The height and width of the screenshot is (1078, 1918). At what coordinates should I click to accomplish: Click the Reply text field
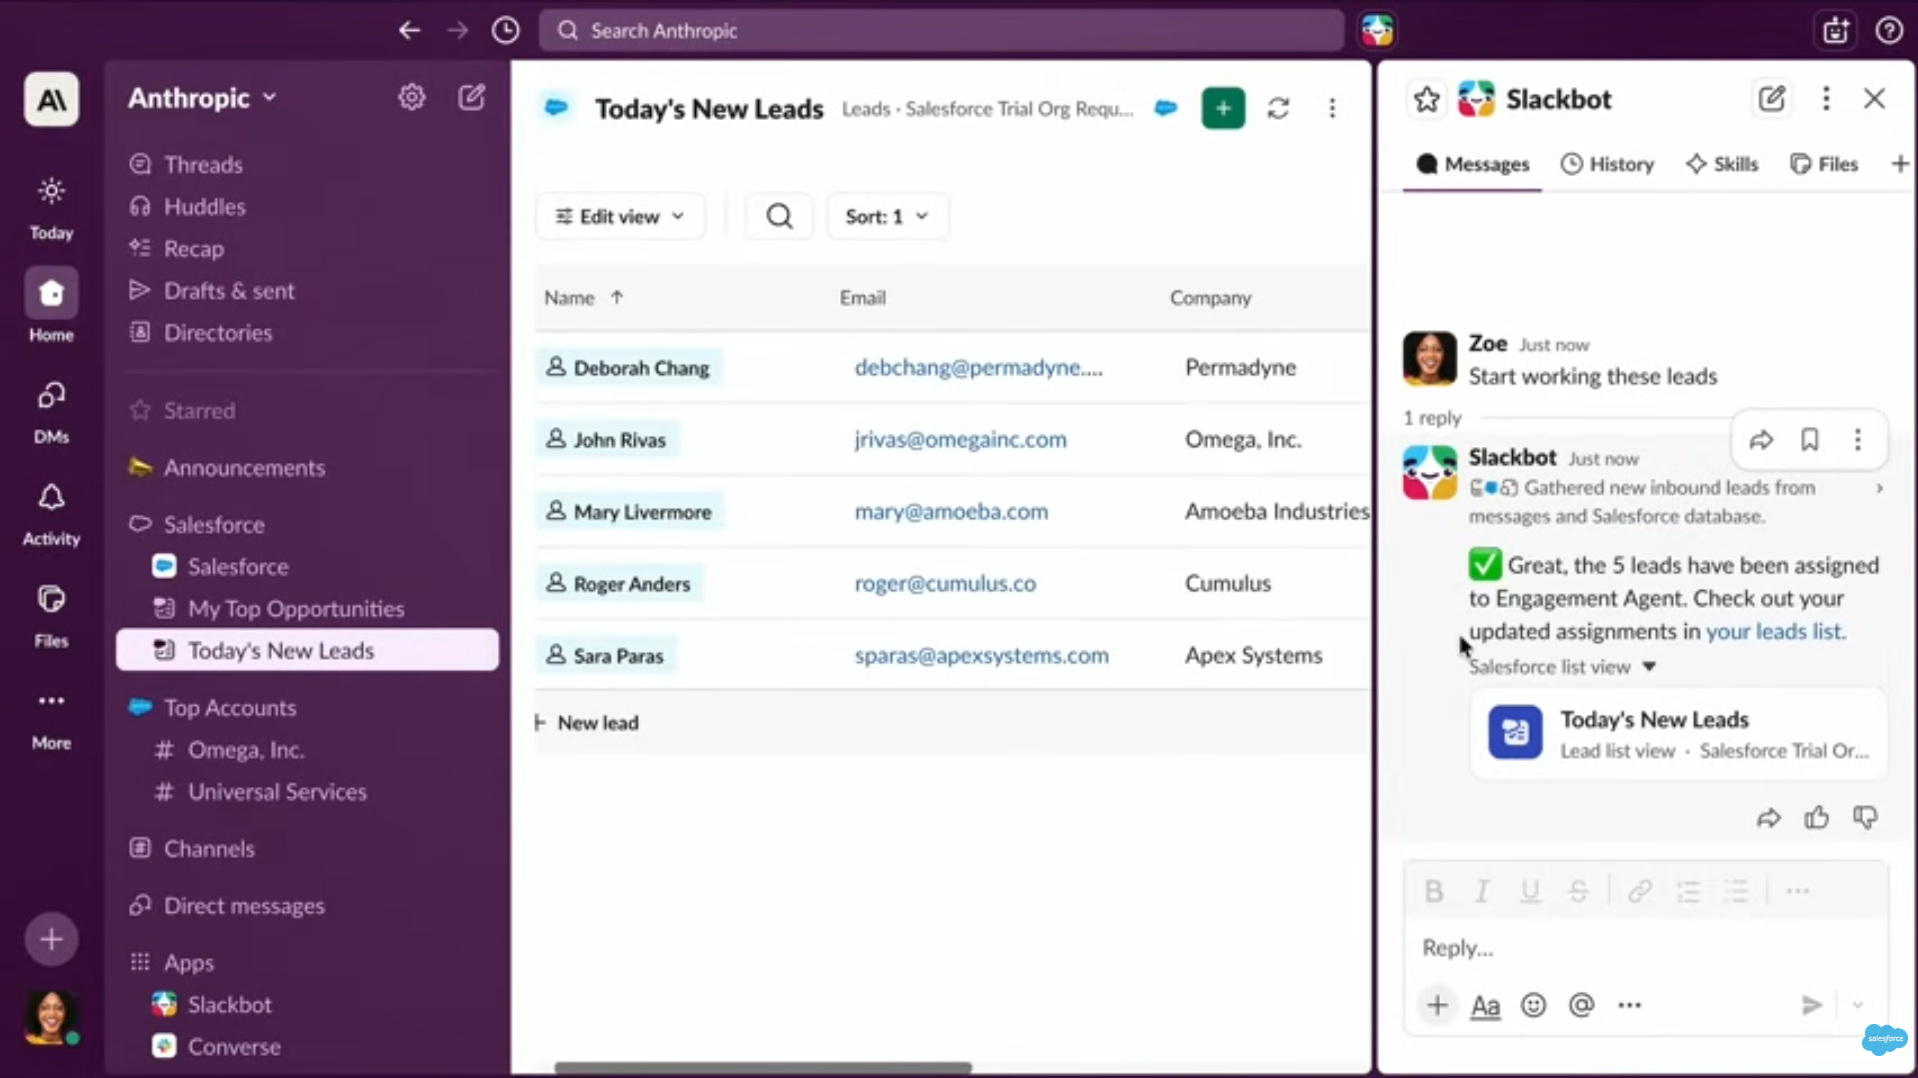(x=1645, y=948)
